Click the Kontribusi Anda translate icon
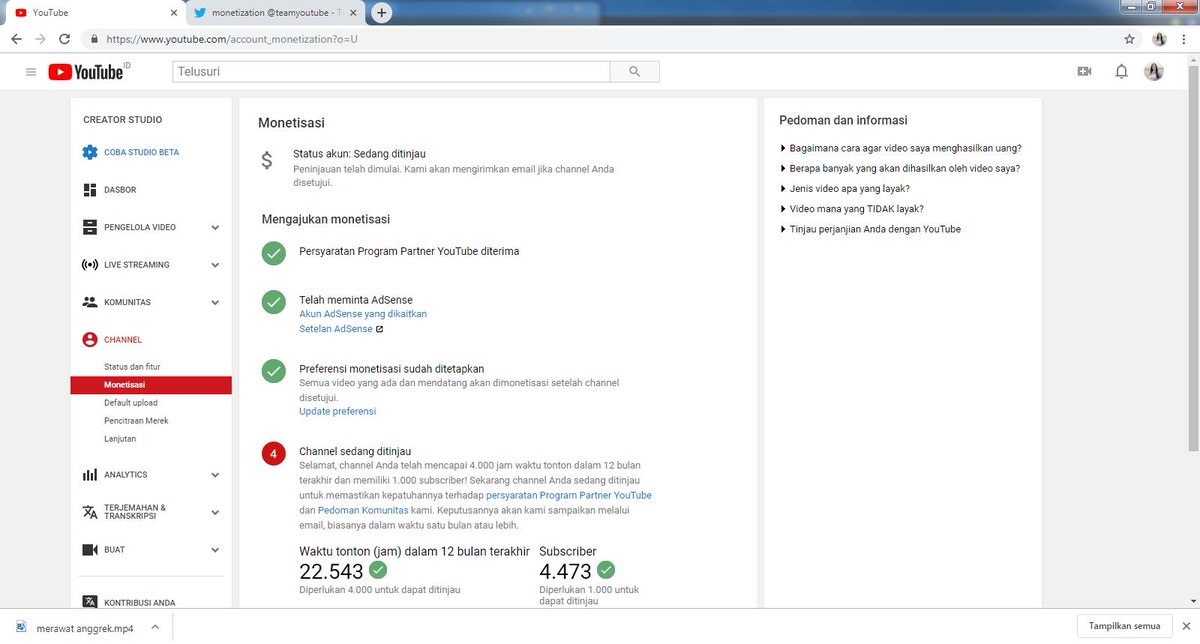The image size is (1200, 644). [x=90, y=602]
